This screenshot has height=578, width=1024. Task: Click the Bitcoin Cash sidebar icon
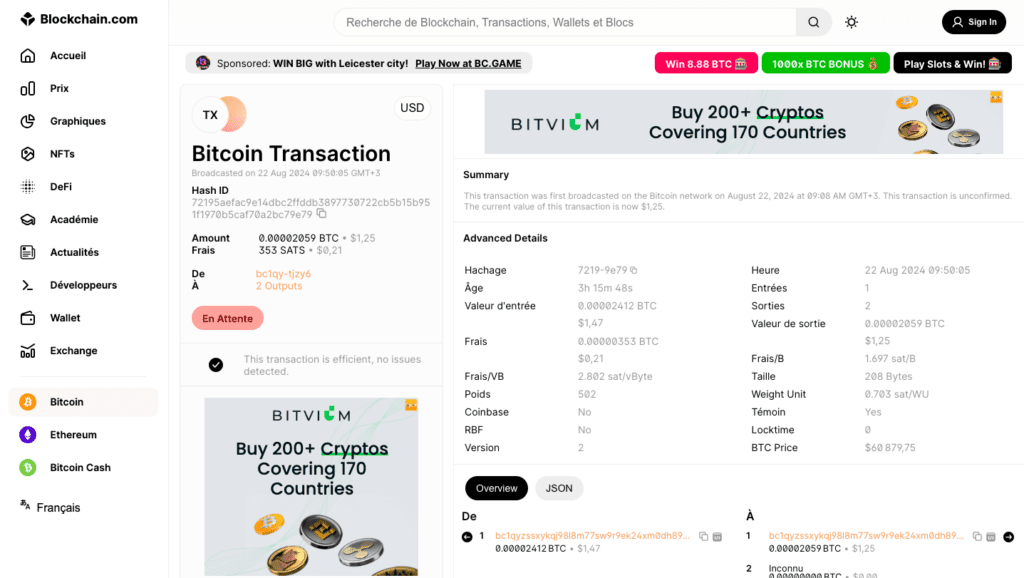click(x=28, y=467)
